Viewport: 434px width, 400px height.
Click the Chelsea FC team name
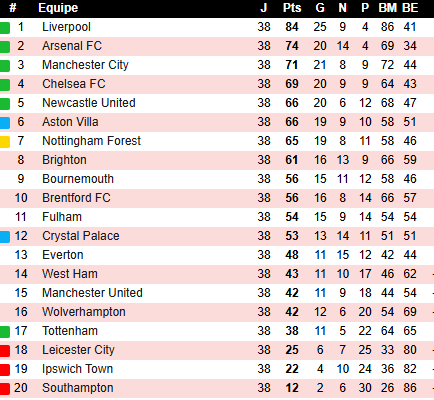(x=74, y=84)
